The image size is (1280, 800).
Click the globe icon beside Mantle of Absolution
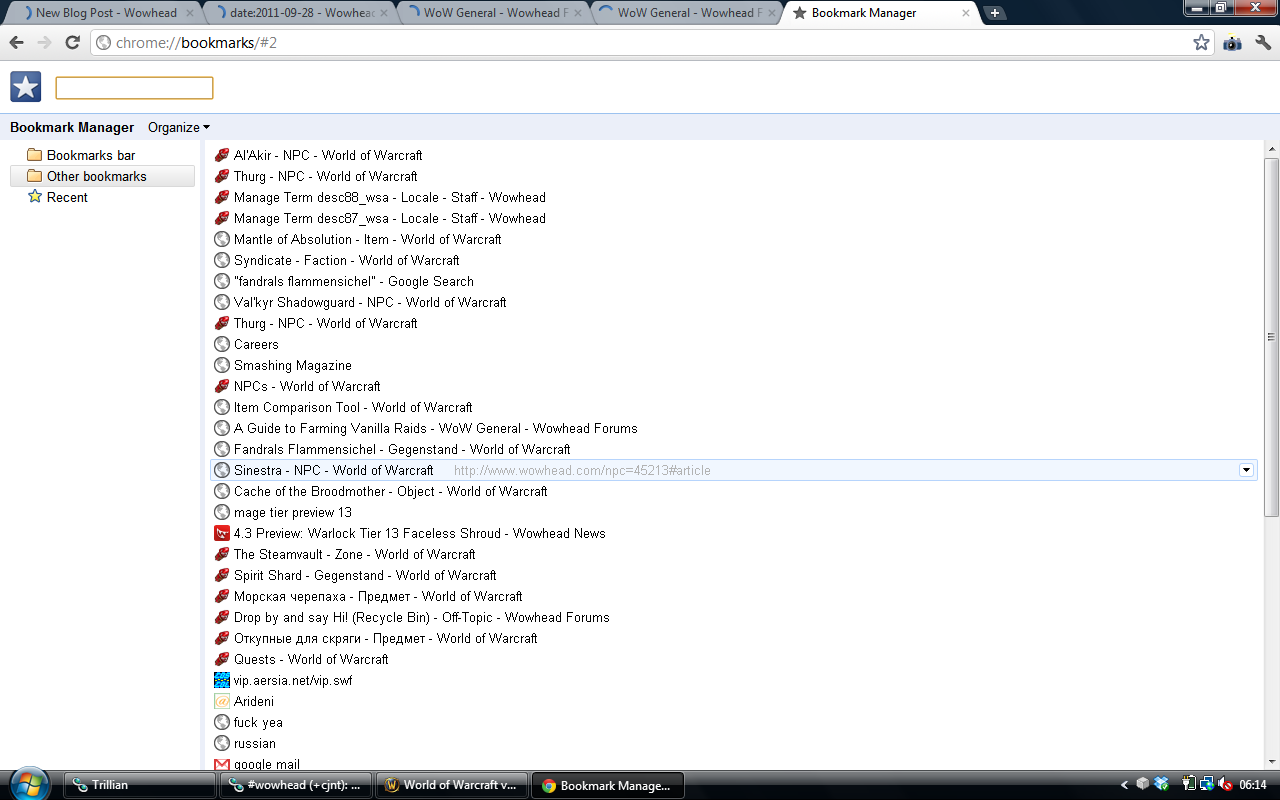tap(222, 239)
